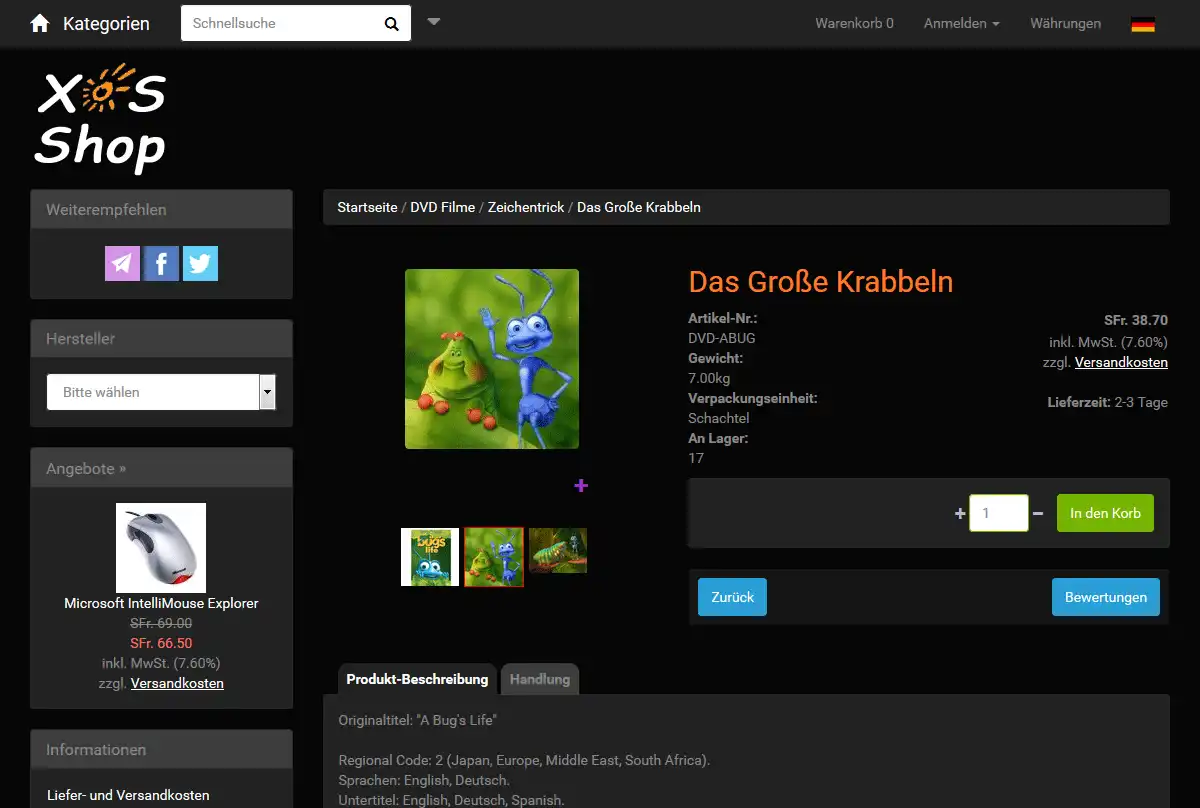Image resolution: width=1200 pixels, height=808 pixels.
Task: Click the Lieferzeit 2-3 Tage text
Action: 1107,402
